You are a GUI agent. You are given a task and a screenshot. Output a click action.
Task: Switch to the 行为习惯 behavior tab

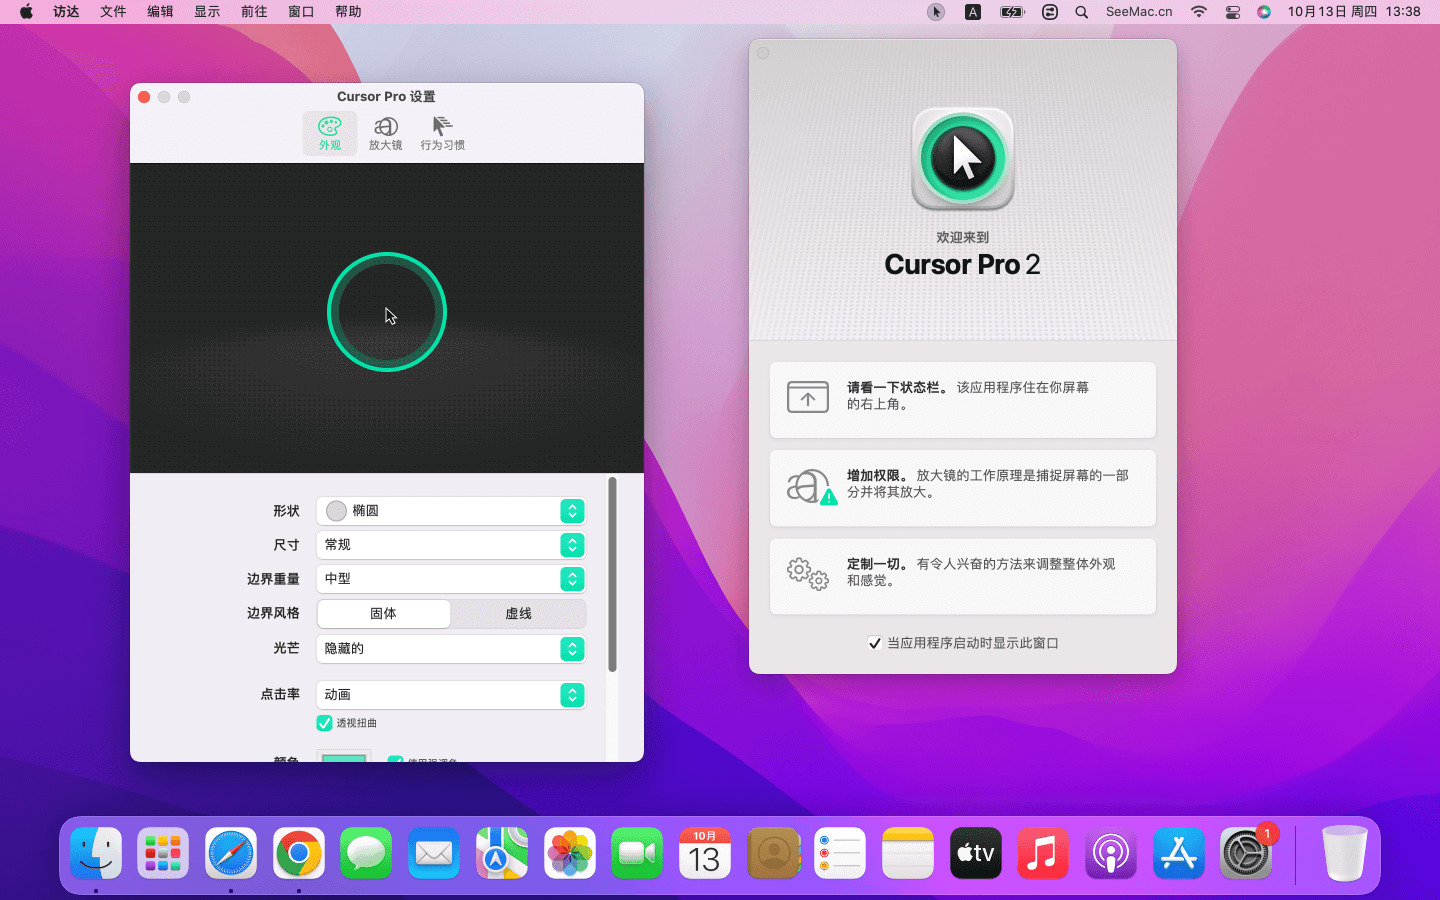click(442, 133)
